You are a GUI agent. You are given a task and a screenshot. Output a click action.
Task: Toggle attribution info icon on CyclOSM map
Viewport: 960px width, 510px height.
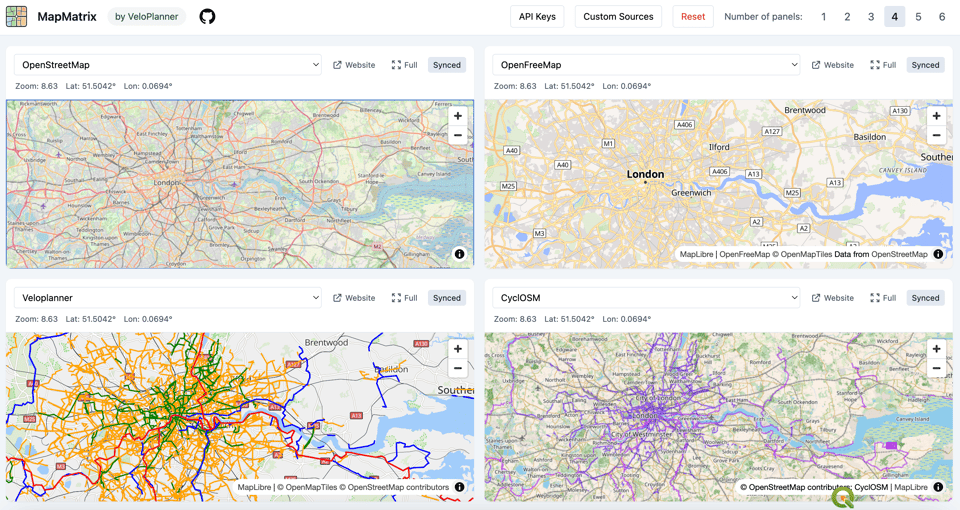pyautogui.click(x=938, y=487)
